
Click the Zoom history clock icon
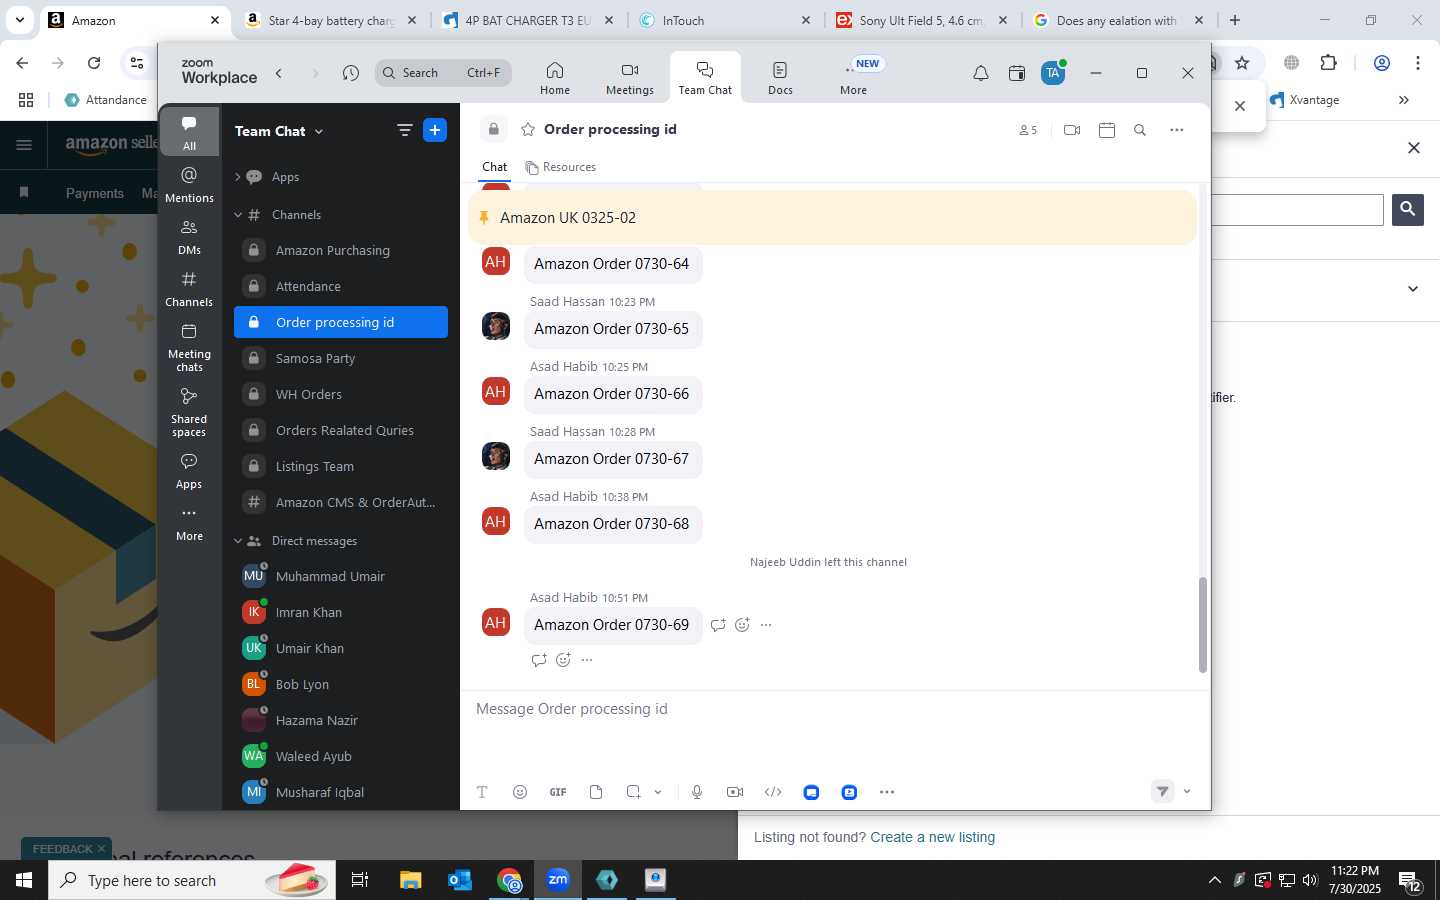tap(350, 73)
